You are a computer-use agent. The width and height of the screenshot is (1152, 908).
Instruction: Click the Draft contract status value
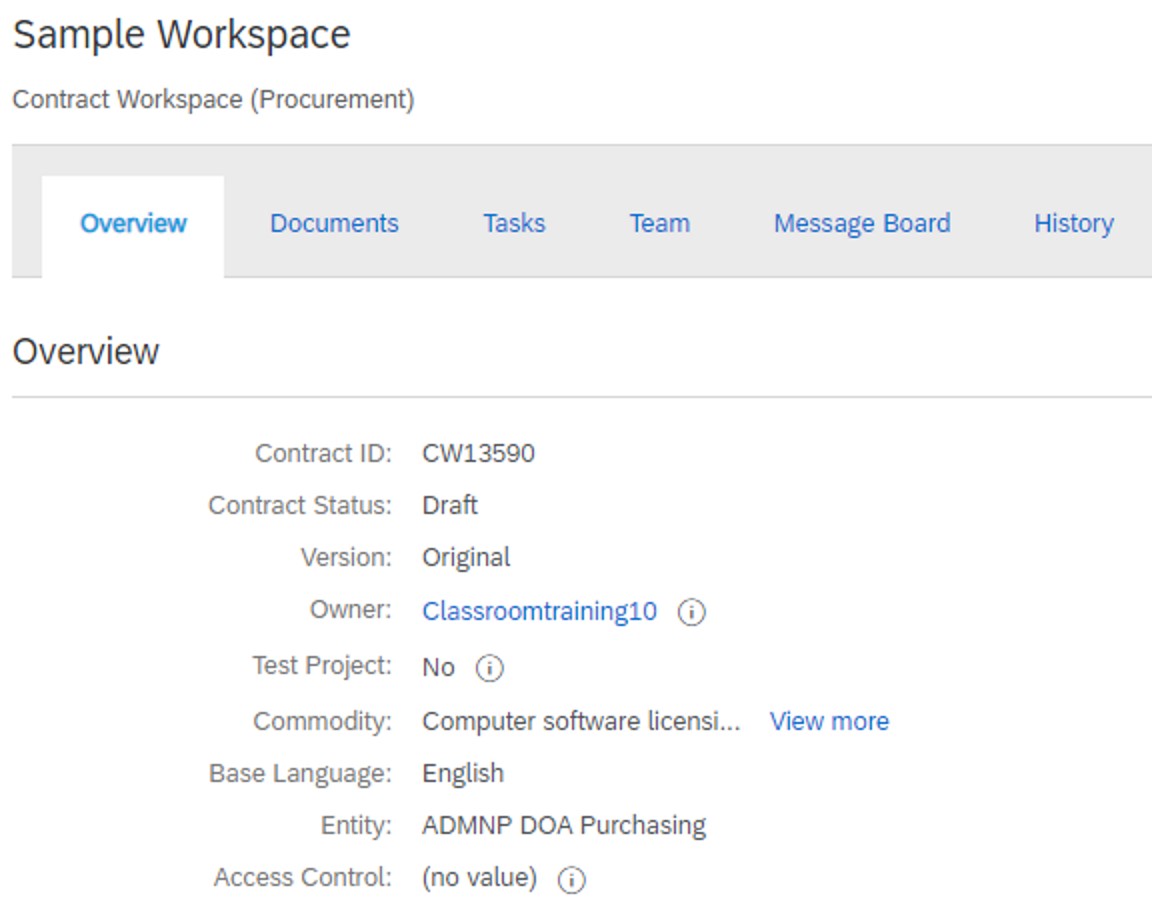pos(450,505)
